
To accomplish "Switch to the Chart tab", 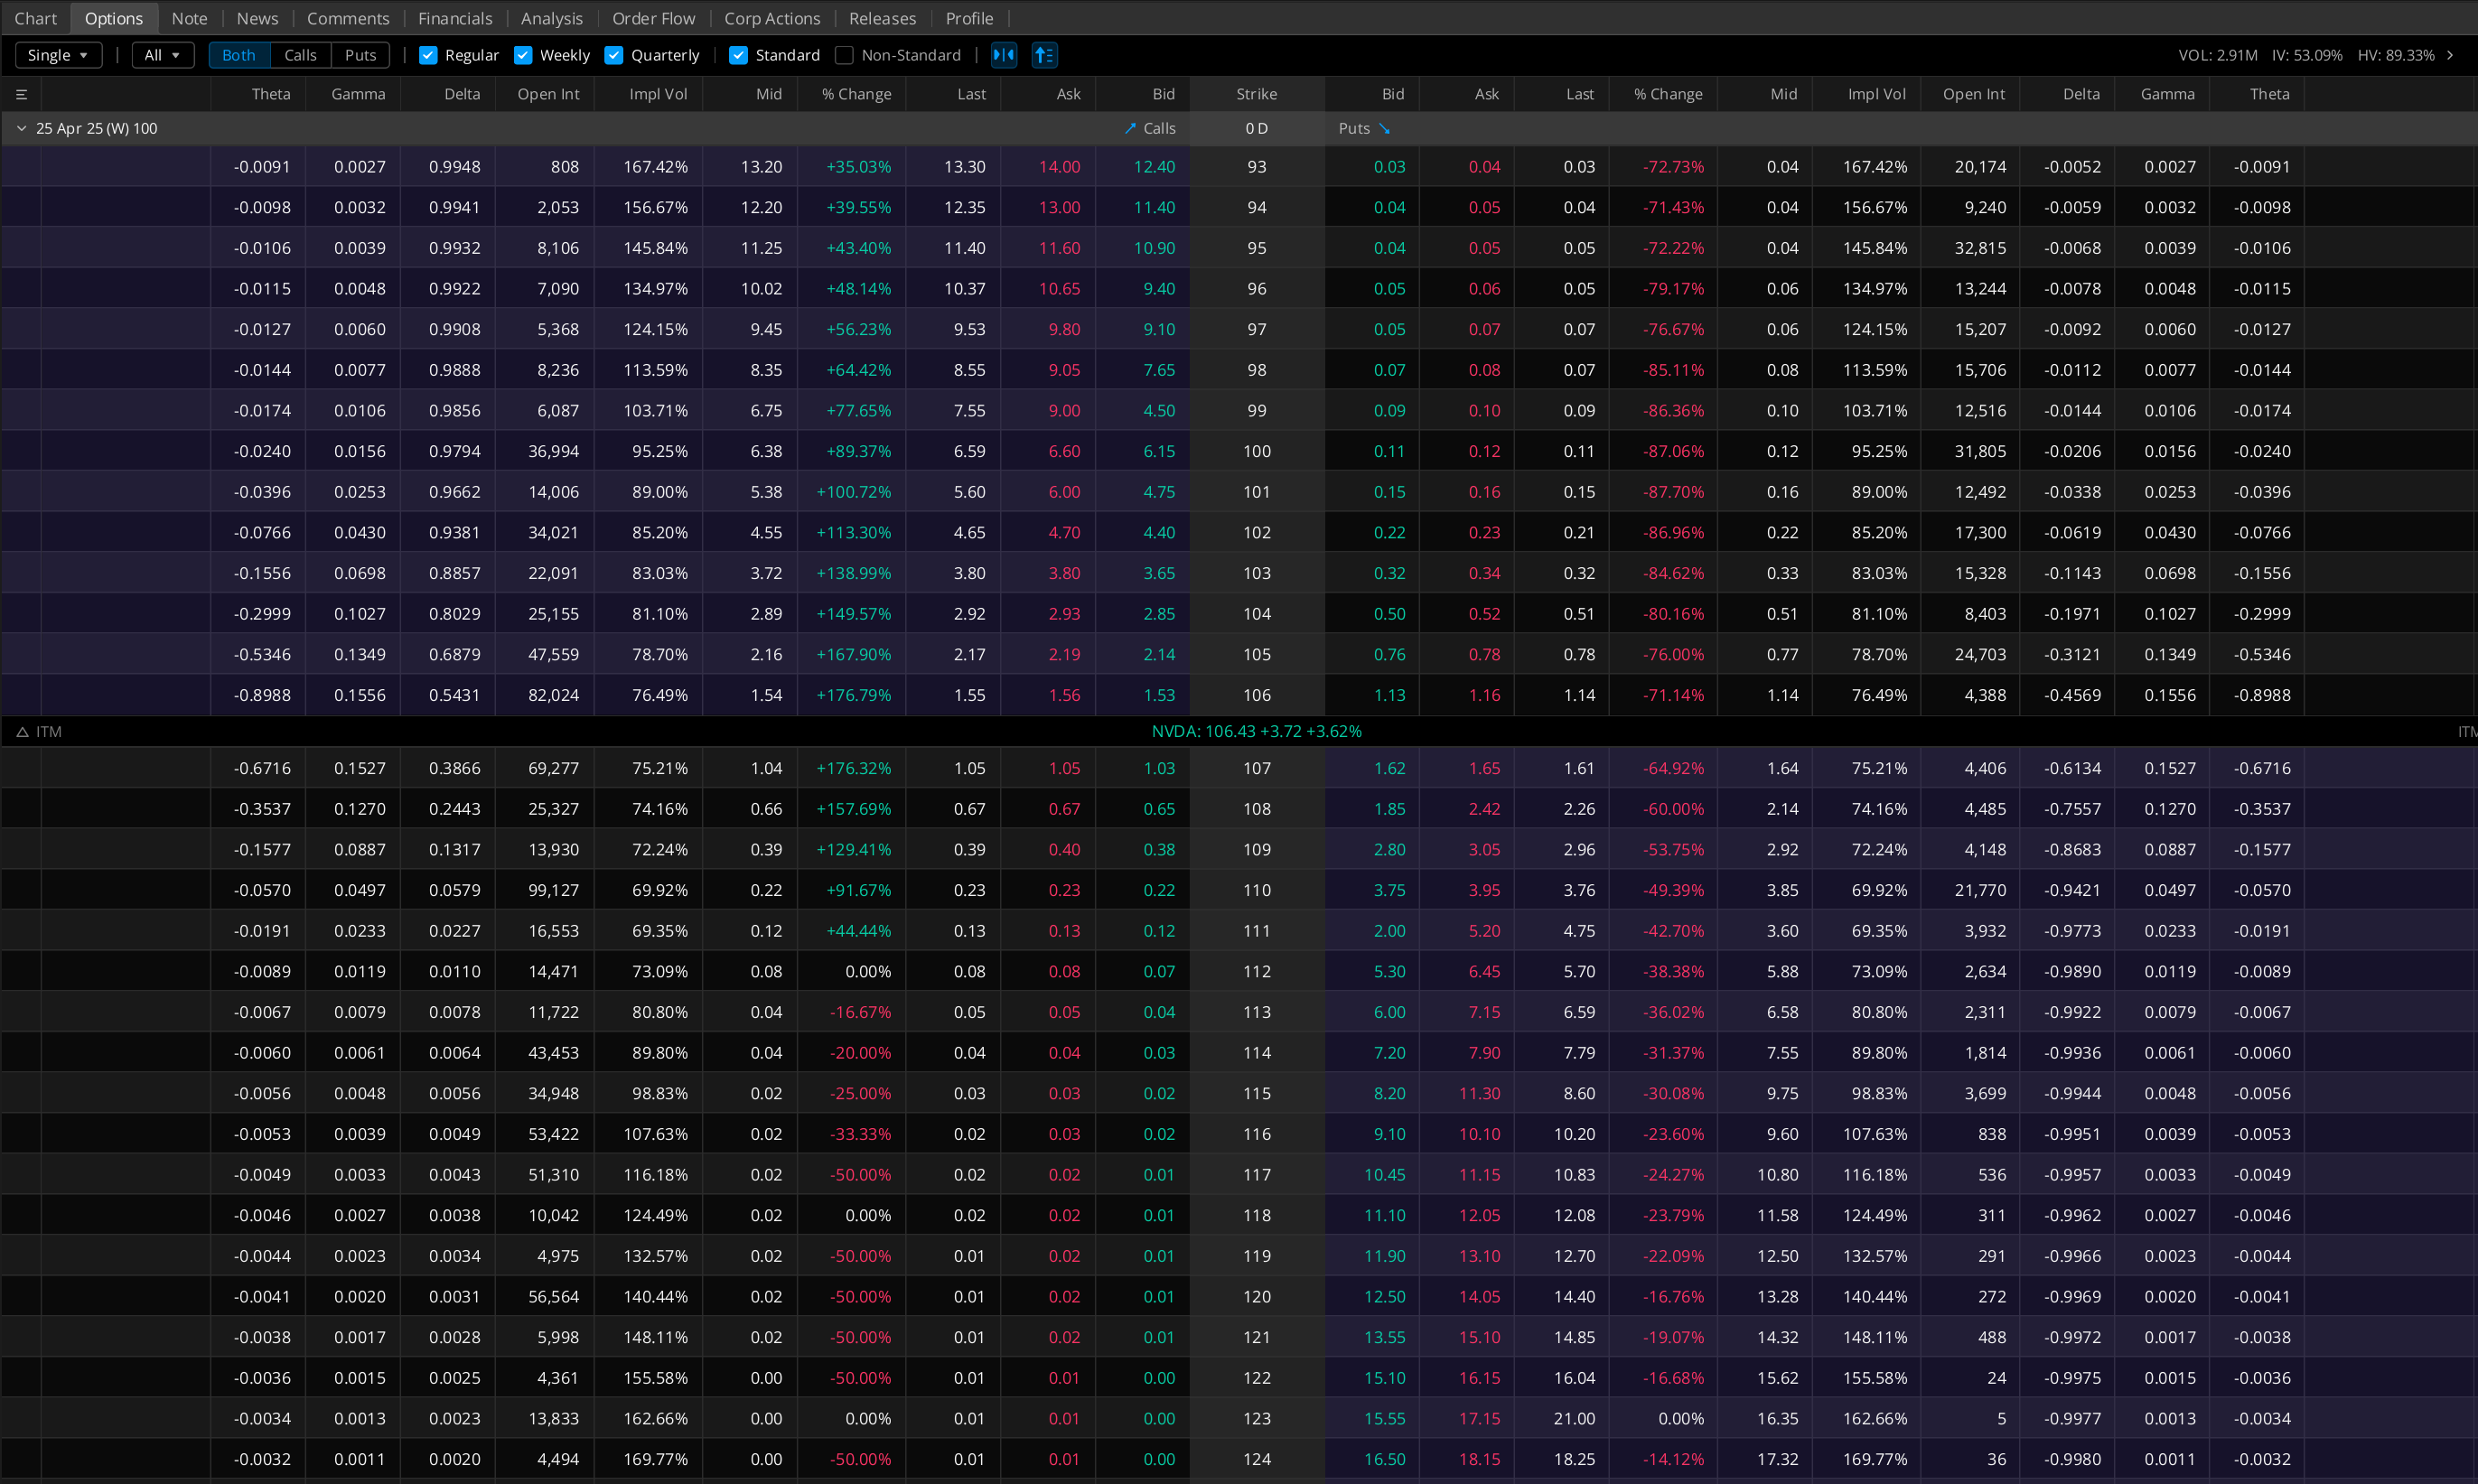I will point(36,18).
